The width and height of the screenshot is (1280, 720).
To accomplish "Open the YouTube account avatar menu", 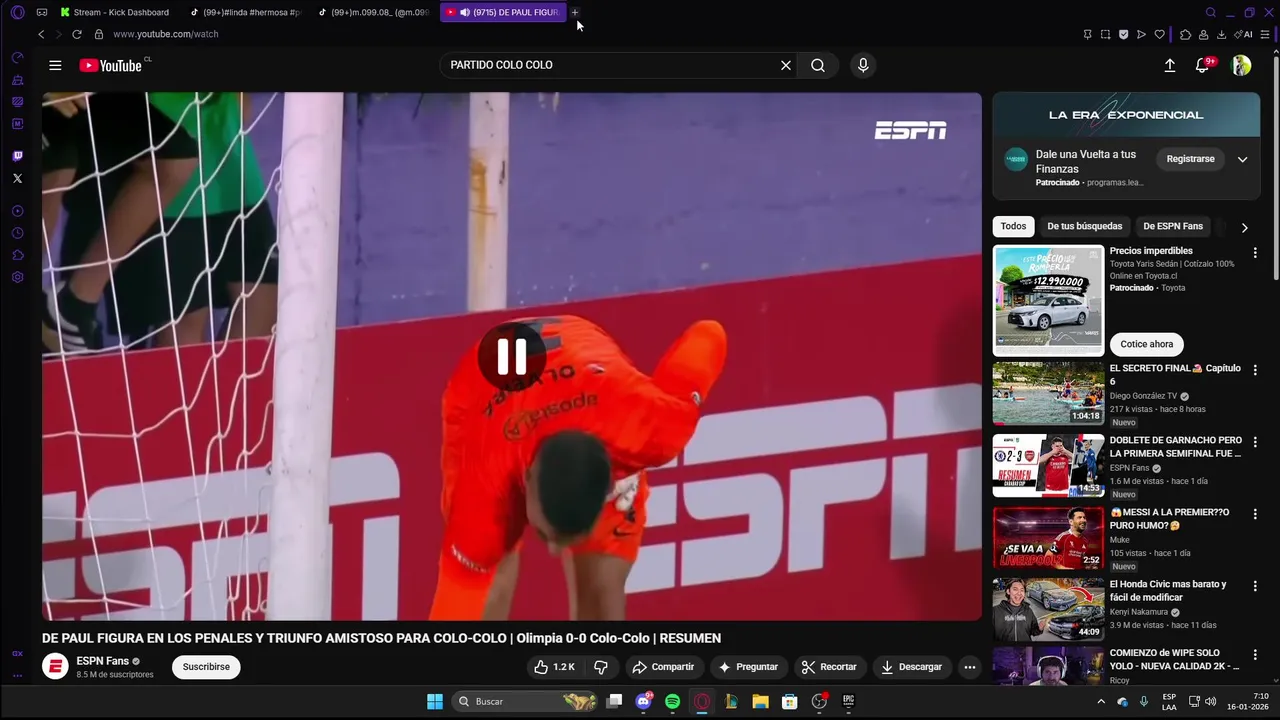I will click(1241, 65).
